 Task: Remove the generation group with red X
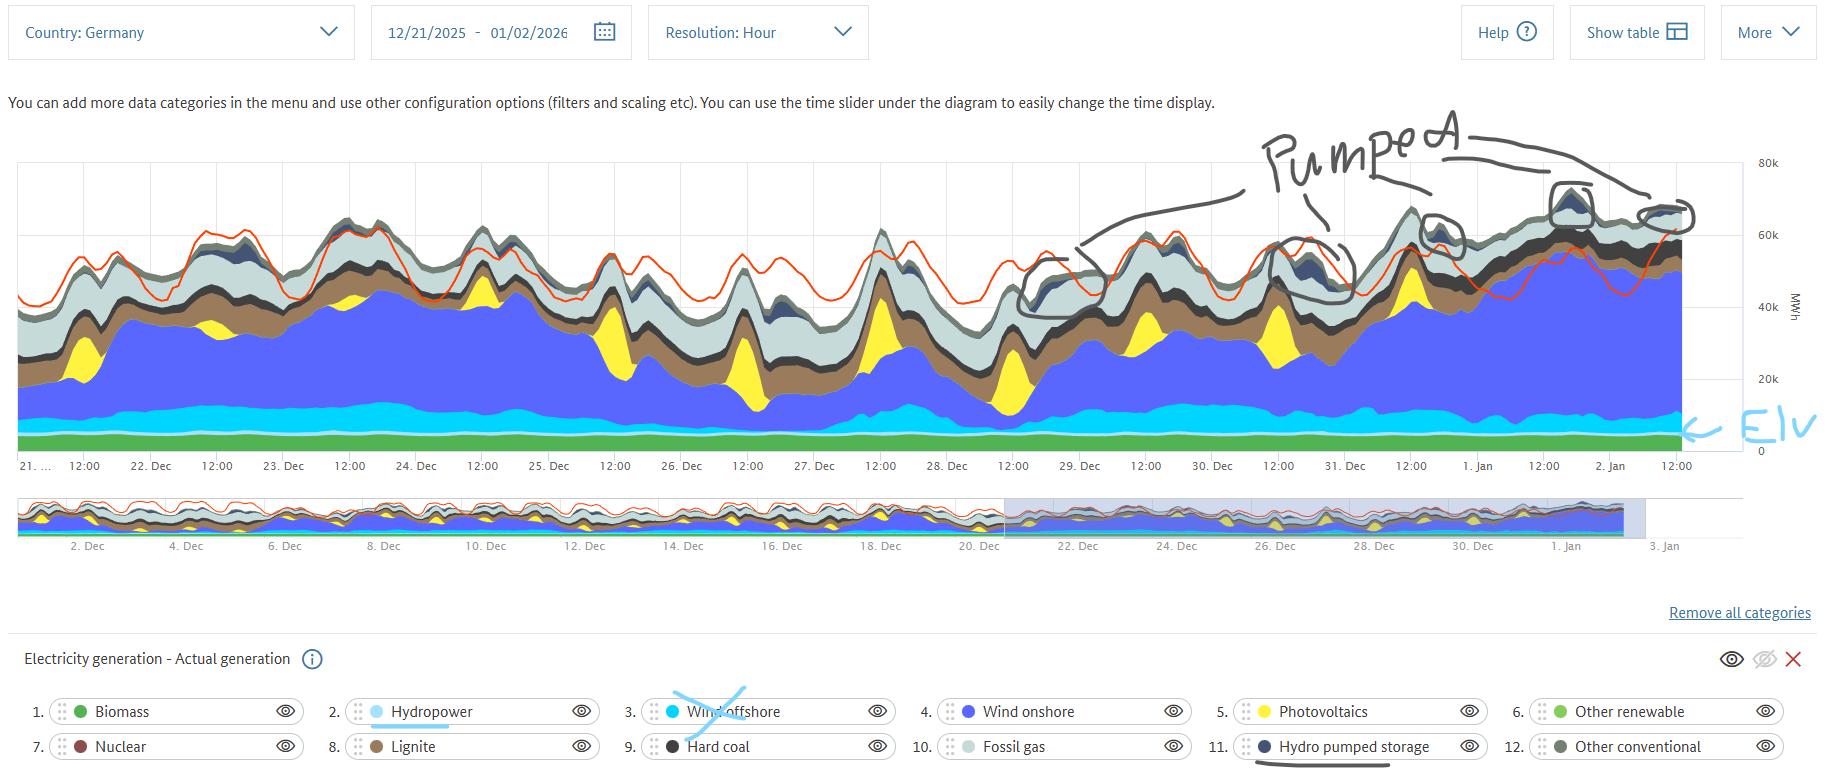click(1793, 659)
